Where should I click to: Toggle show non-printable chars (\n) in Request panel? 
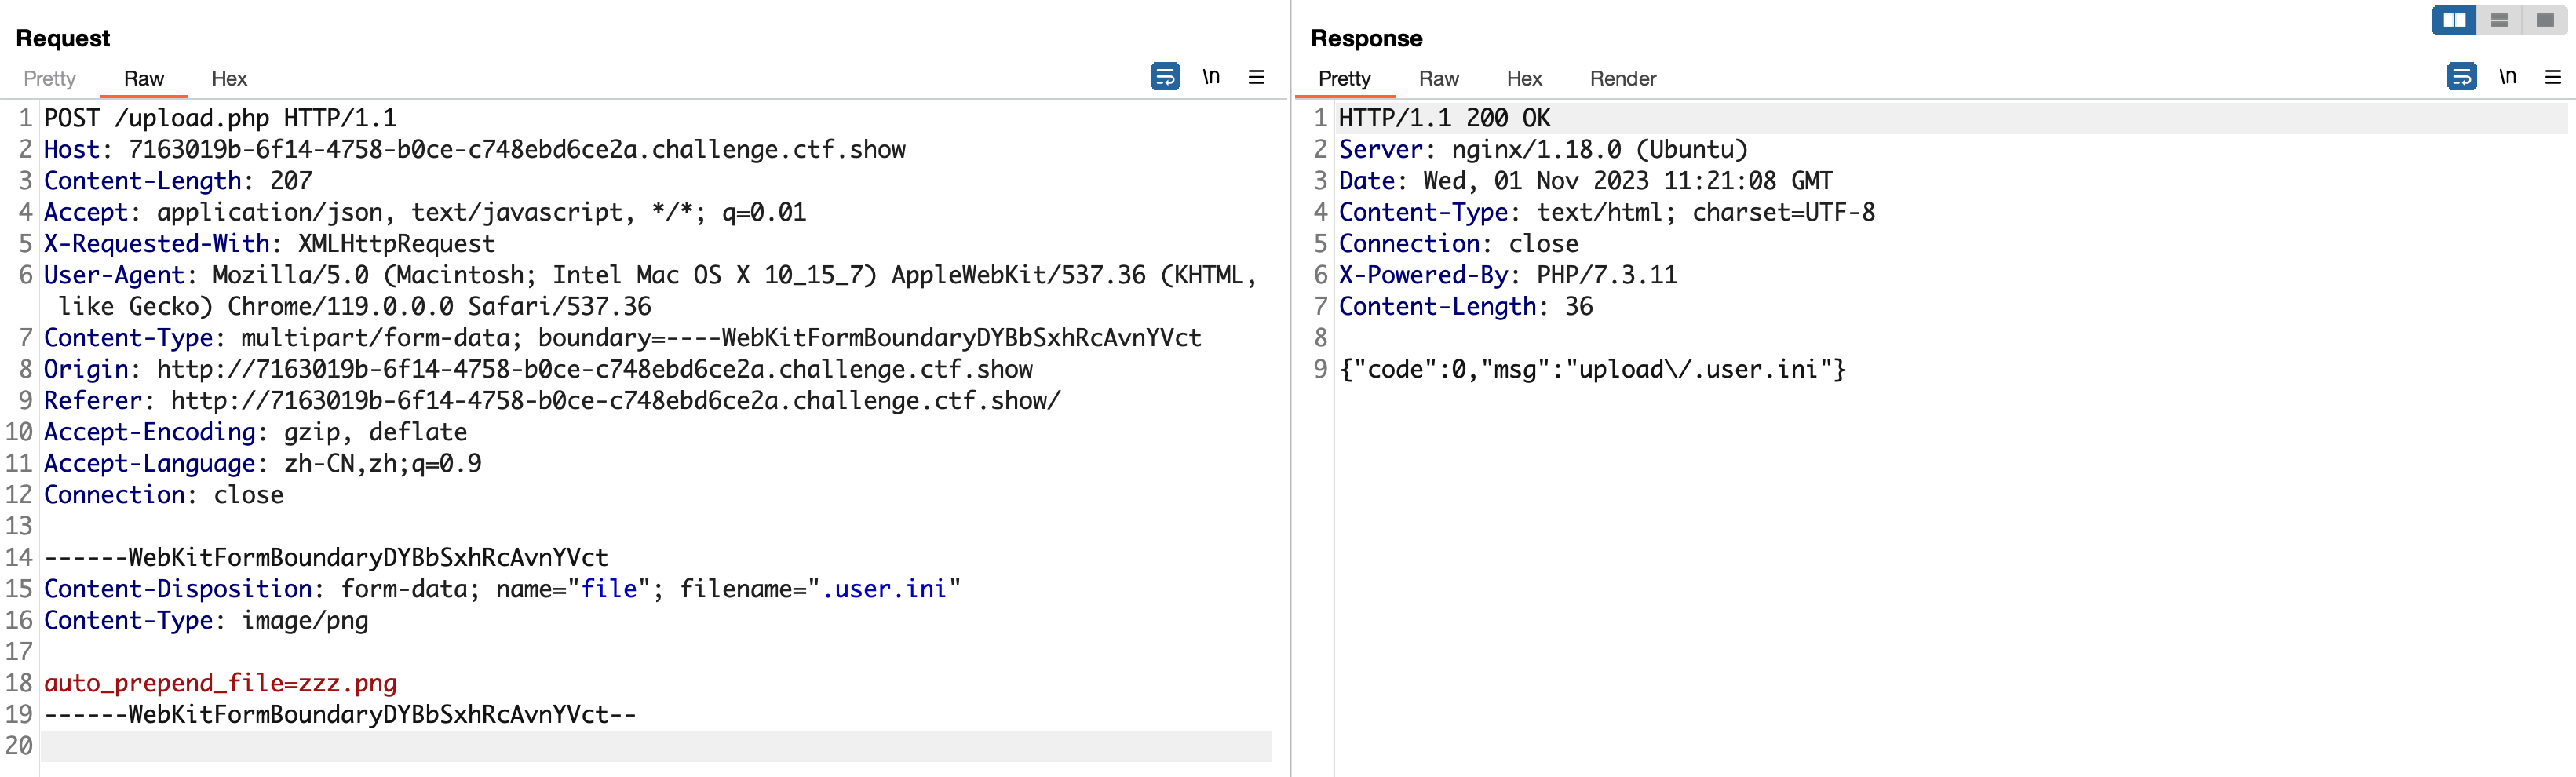click(x=1211, y=77)
